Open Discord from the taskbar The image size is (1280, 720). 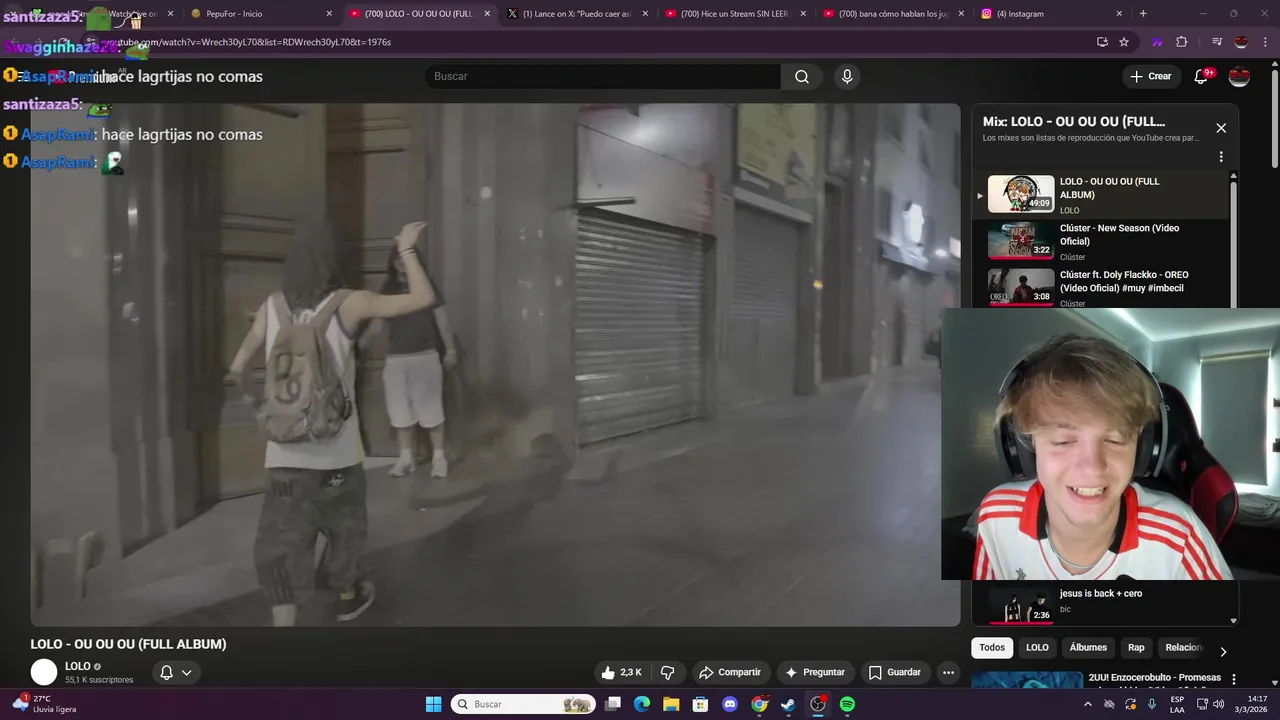pos(730,704)
